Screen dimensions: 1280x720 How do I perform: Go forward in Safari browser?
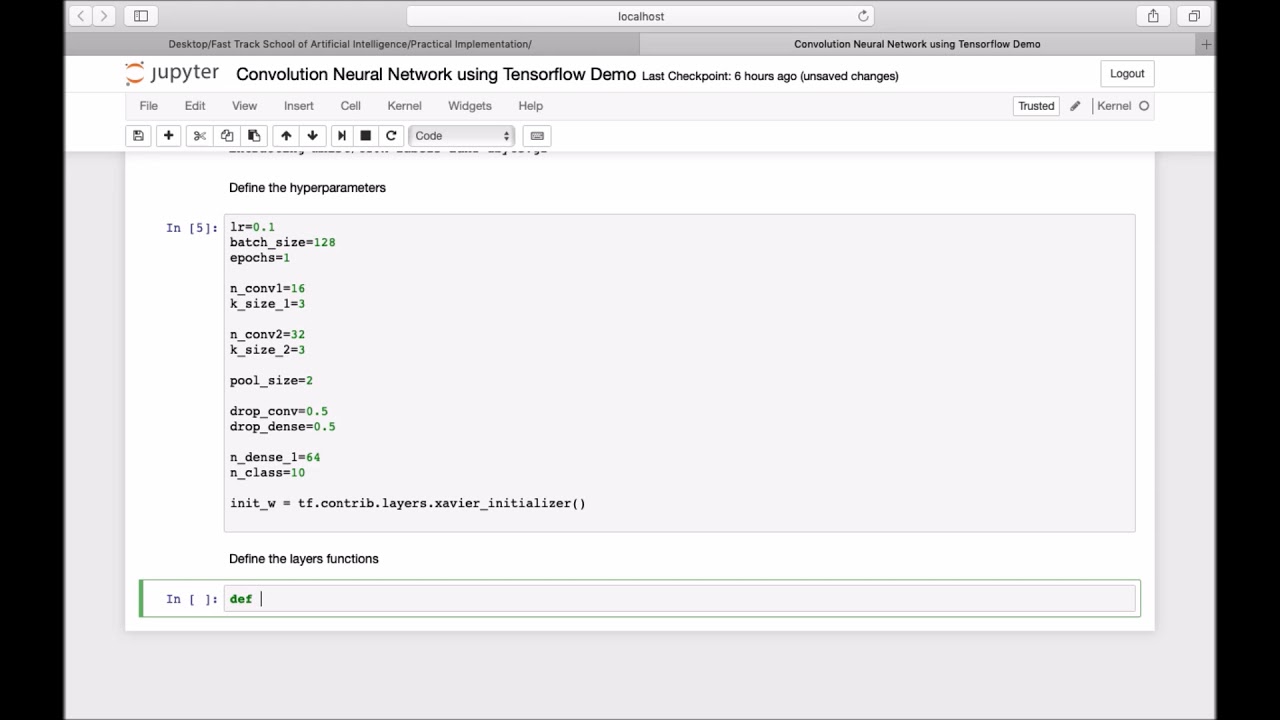tap(103, 16)
